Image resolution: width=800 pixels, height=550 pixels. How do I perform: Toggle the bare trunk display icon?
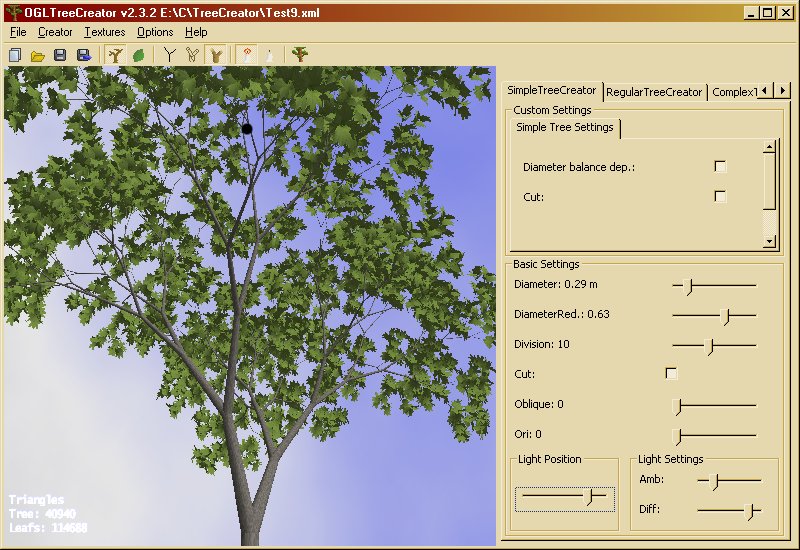tap(116, 55)
